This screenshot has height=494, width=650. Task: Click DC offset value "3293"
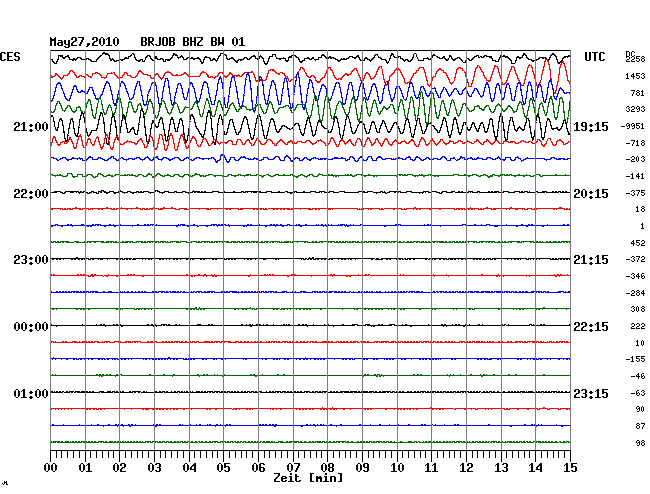635,110
